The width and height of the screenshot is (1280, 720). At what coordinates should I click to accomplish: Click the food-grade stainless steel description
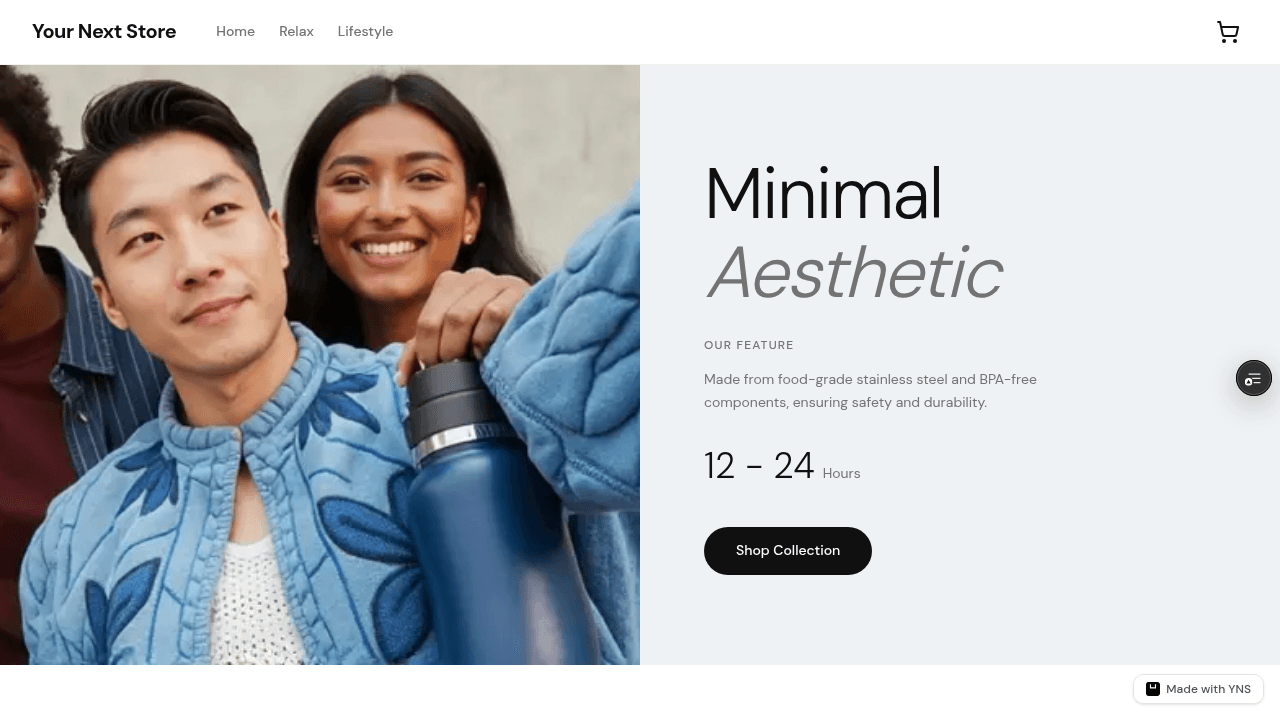(x=870, y=391)
